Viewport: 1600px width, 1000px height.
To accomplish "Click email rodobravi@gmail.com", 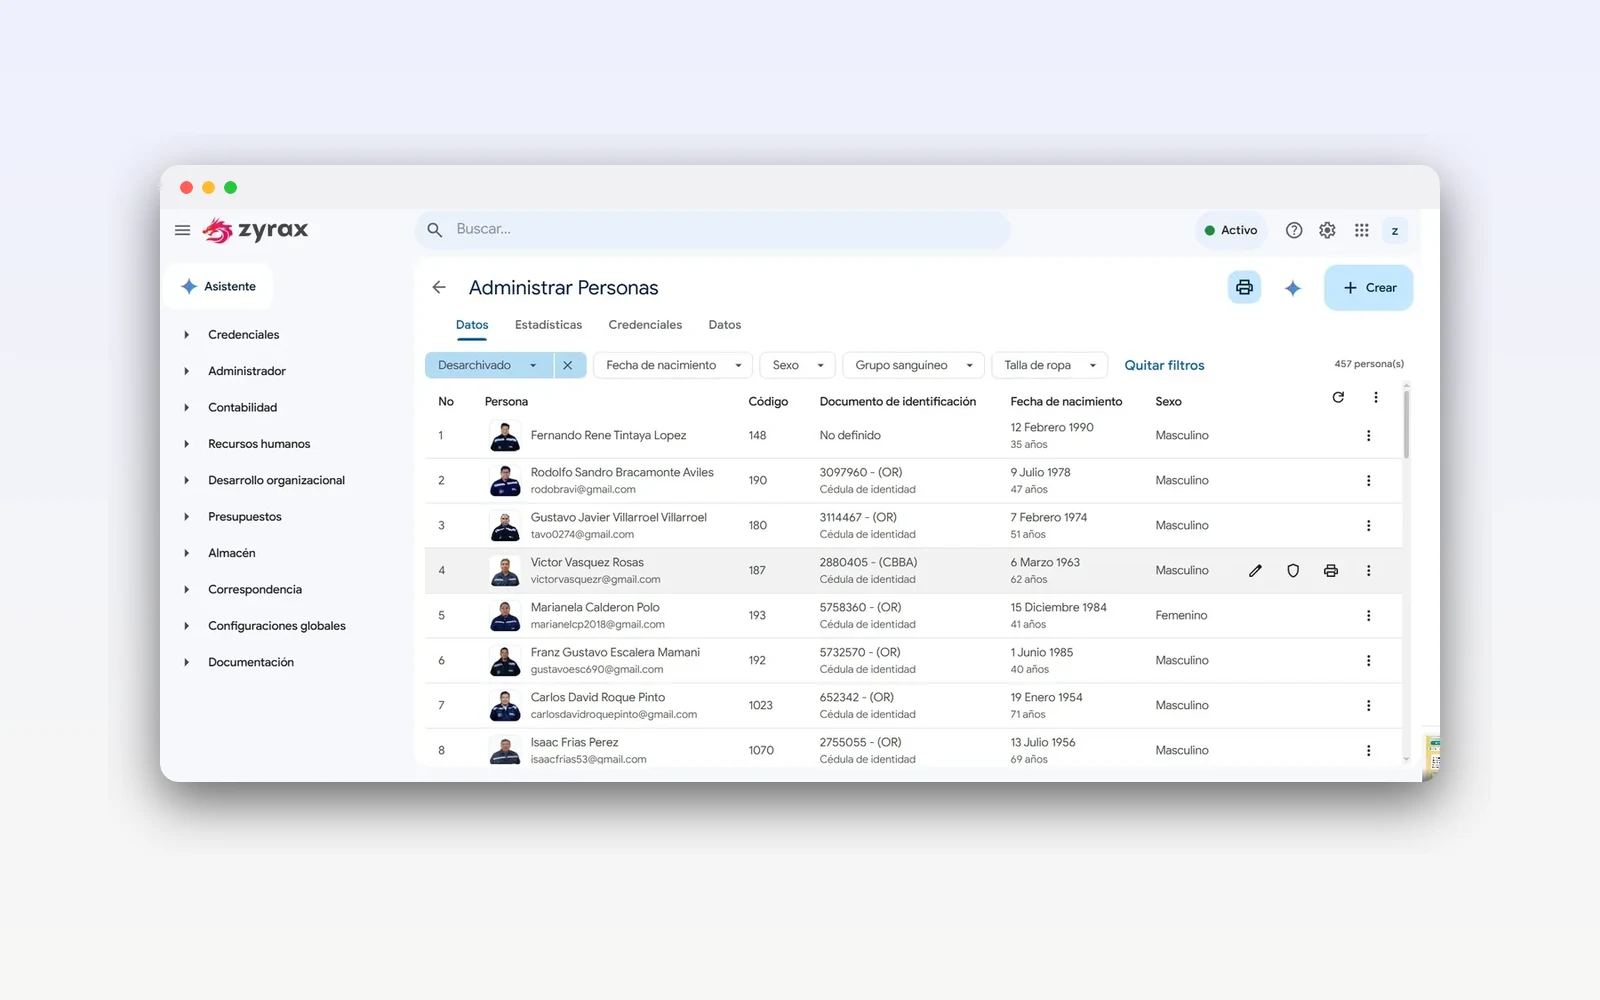I will [x=583, y=490].
